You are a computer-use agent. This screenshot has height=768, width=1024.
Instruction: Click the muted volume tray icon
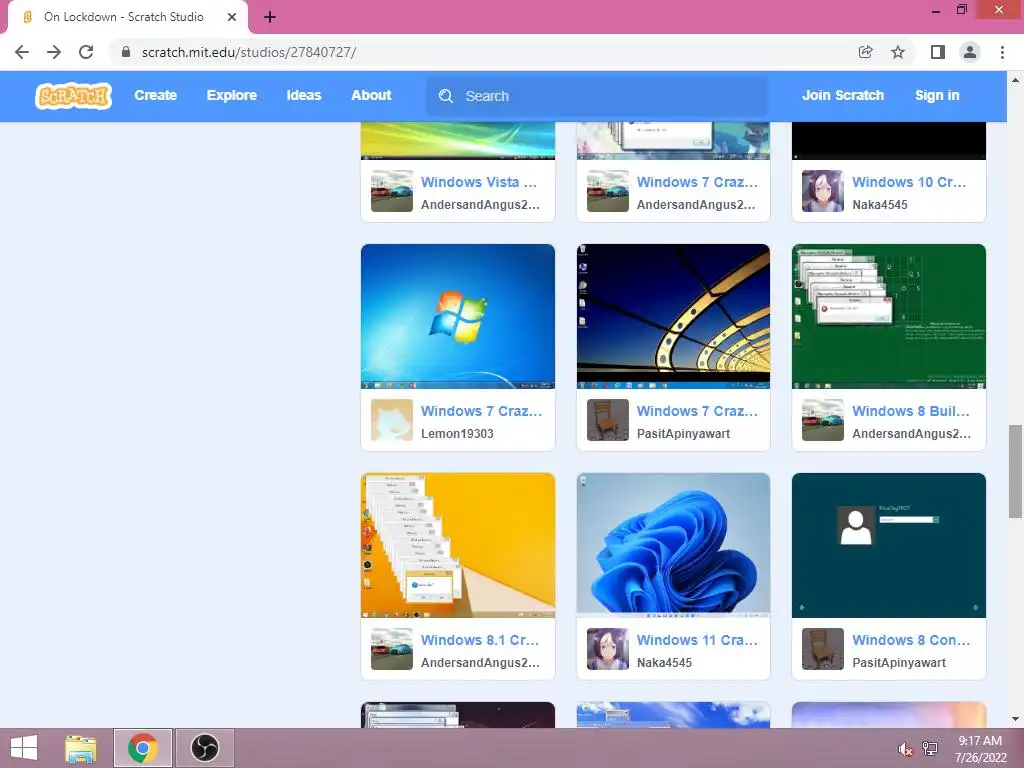[x=905, y=749]
